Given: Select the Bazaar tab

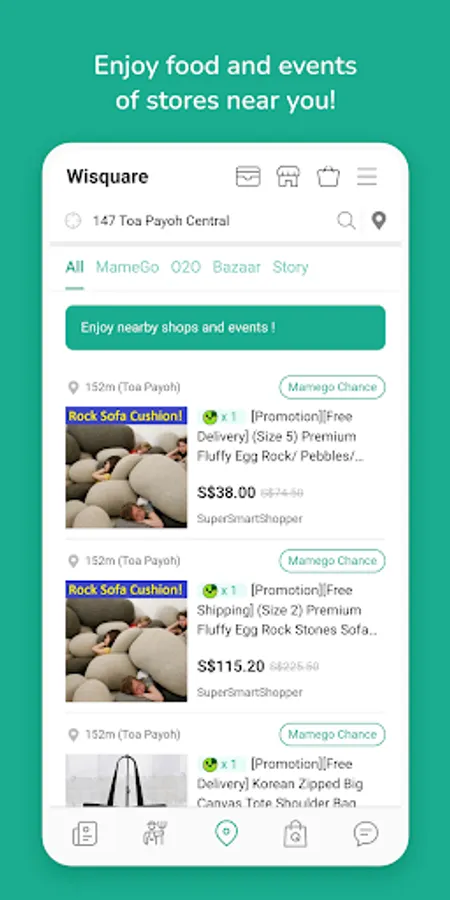Looking at the screenshot, I should coord(236,267).
